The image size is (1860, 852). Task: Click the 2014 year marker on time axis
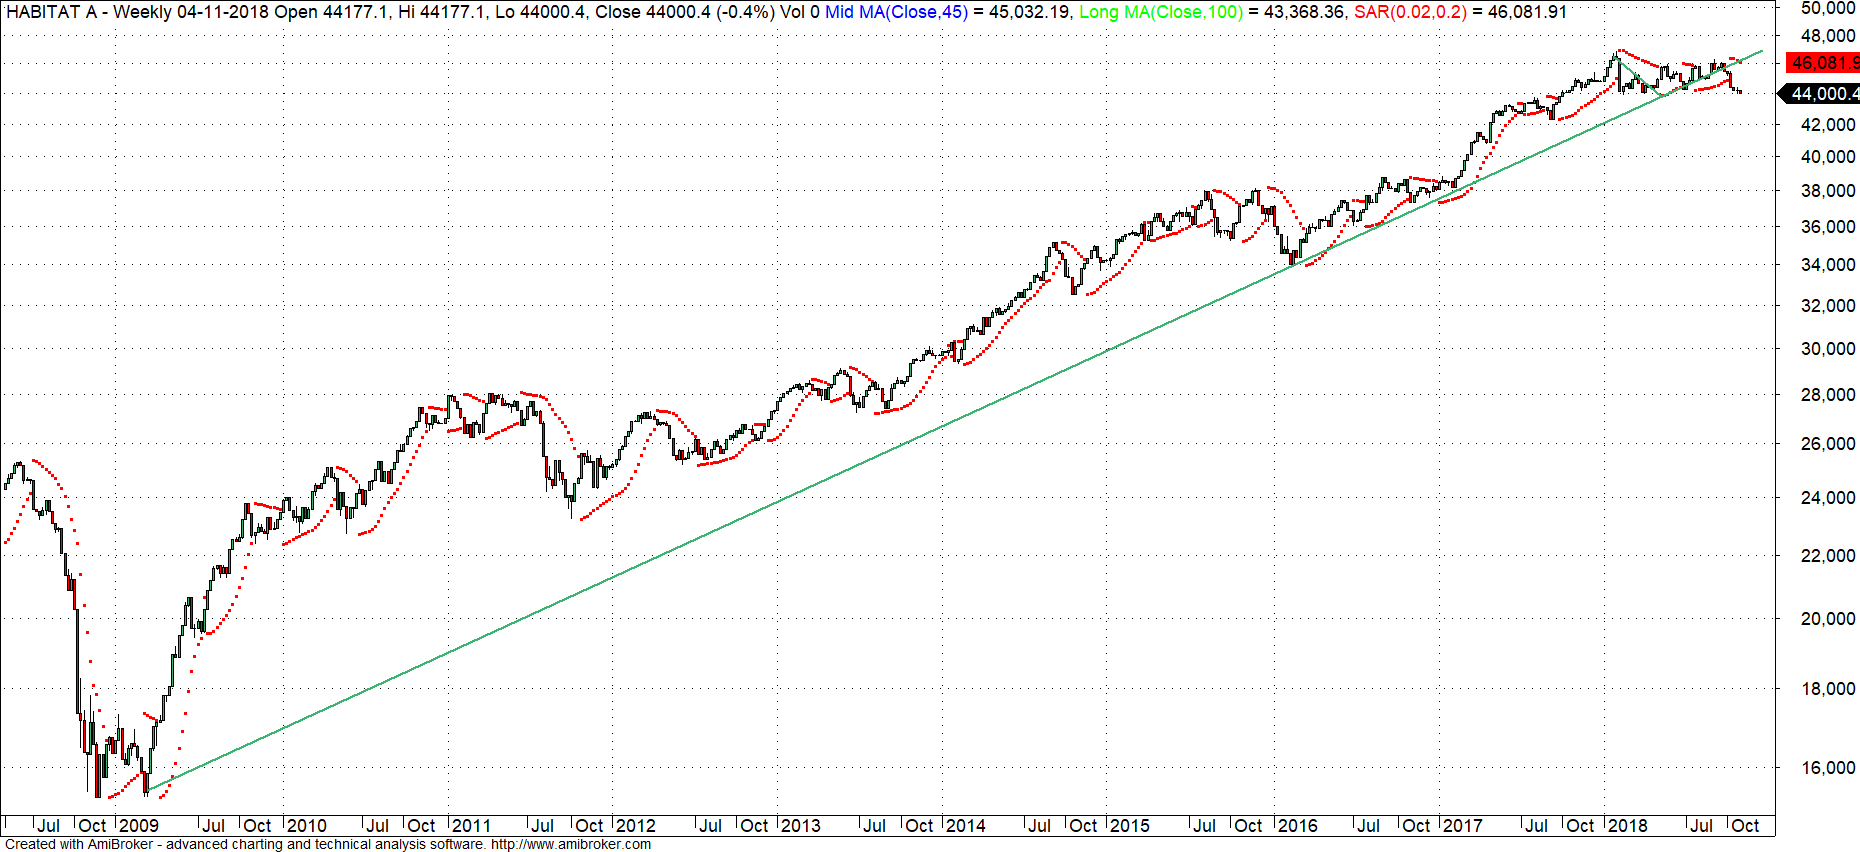(965, 826)
